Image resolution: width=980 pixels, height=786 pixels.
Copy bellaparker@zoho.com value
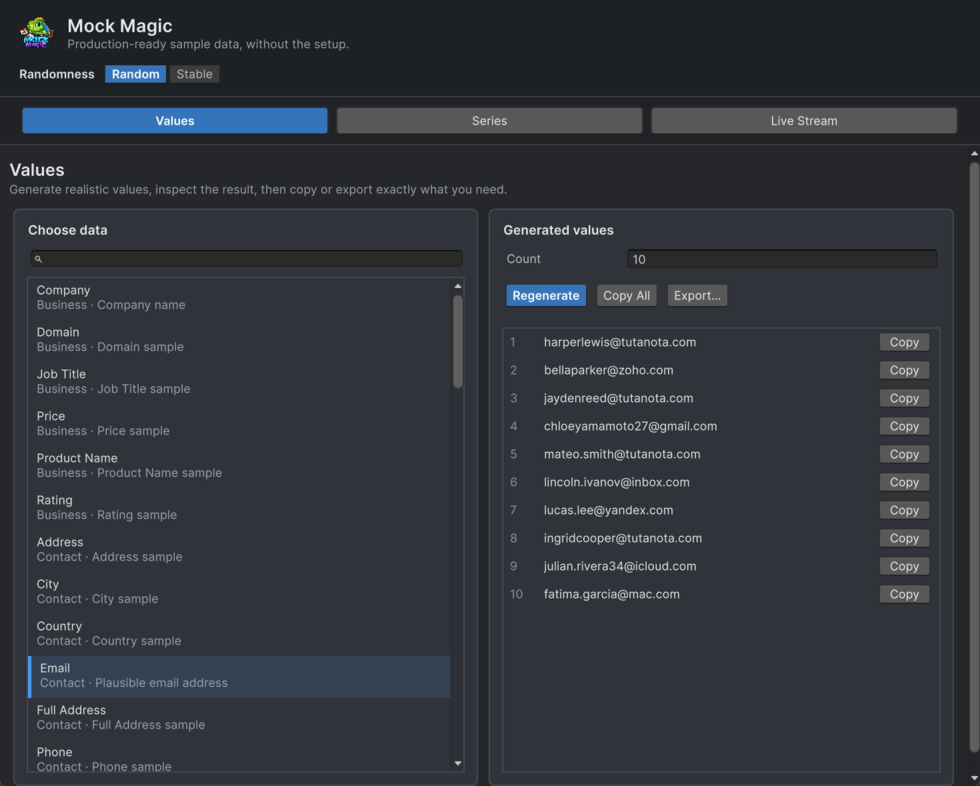(x=904, y=371)
